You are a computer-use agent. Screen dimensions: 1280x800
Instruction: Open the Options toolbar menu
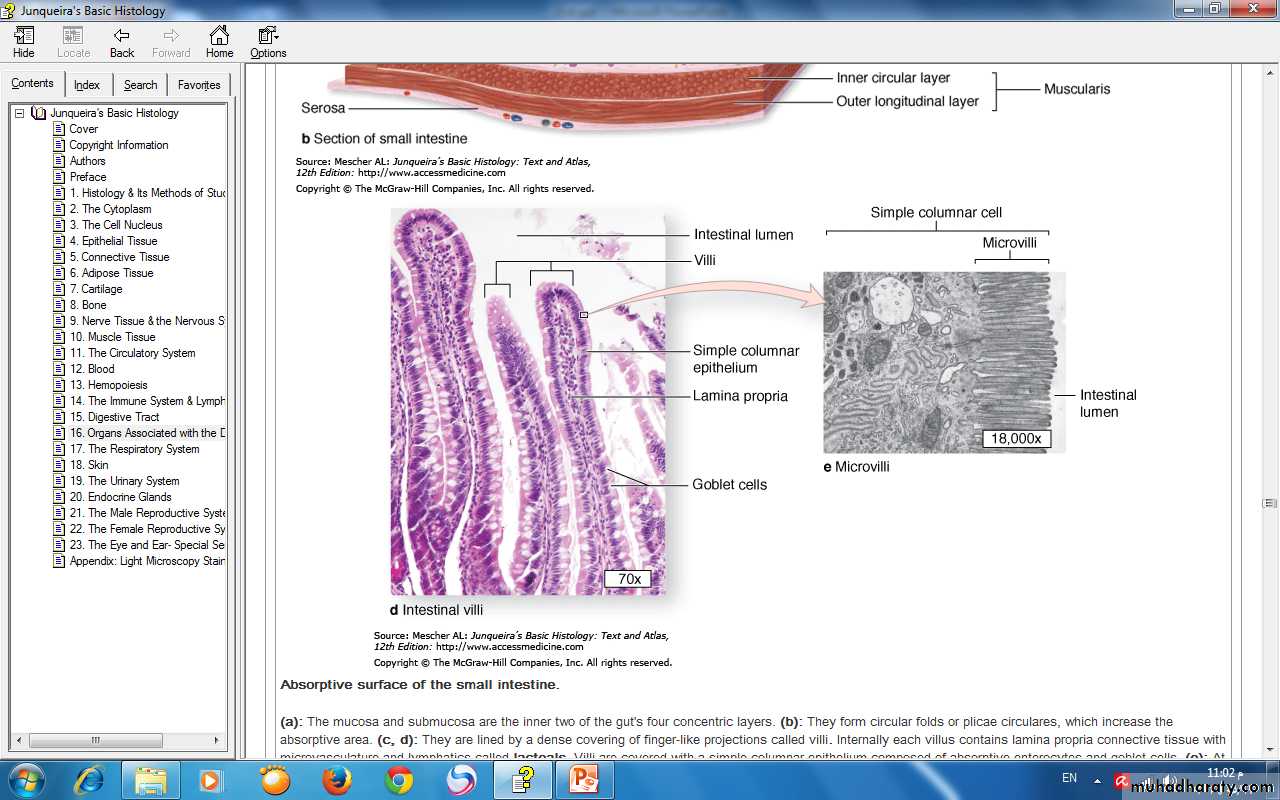click(x=268, y=42)
